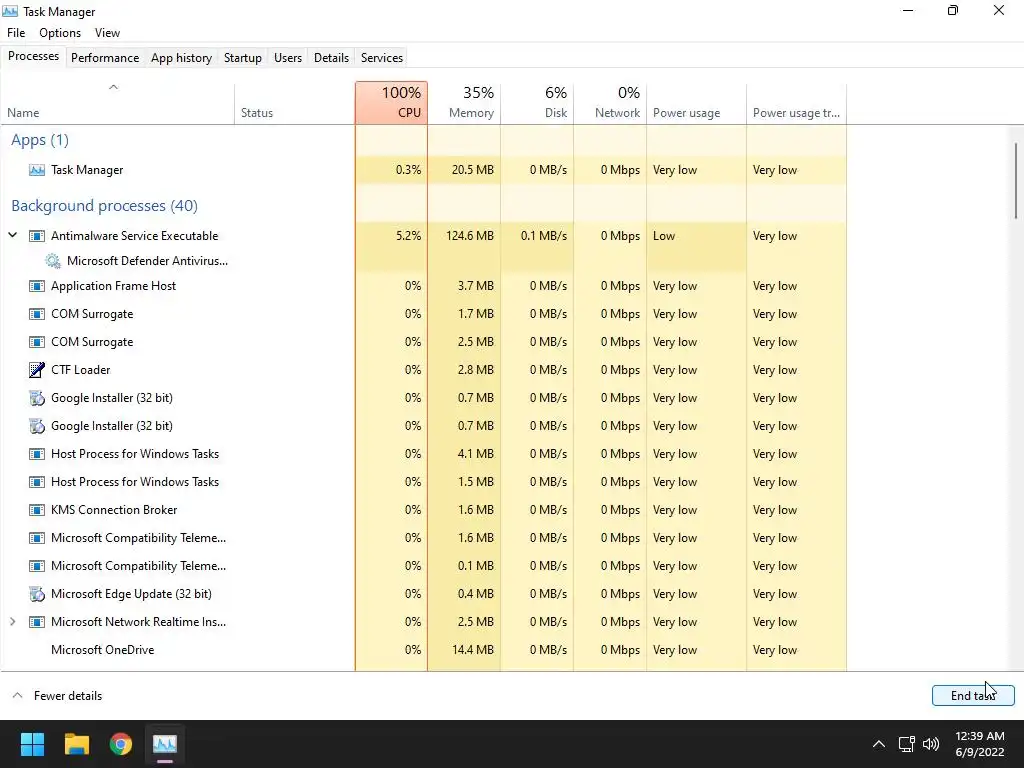Click the Low power usage value
This screenshot has width=1024, height=768.
[664, 236]
